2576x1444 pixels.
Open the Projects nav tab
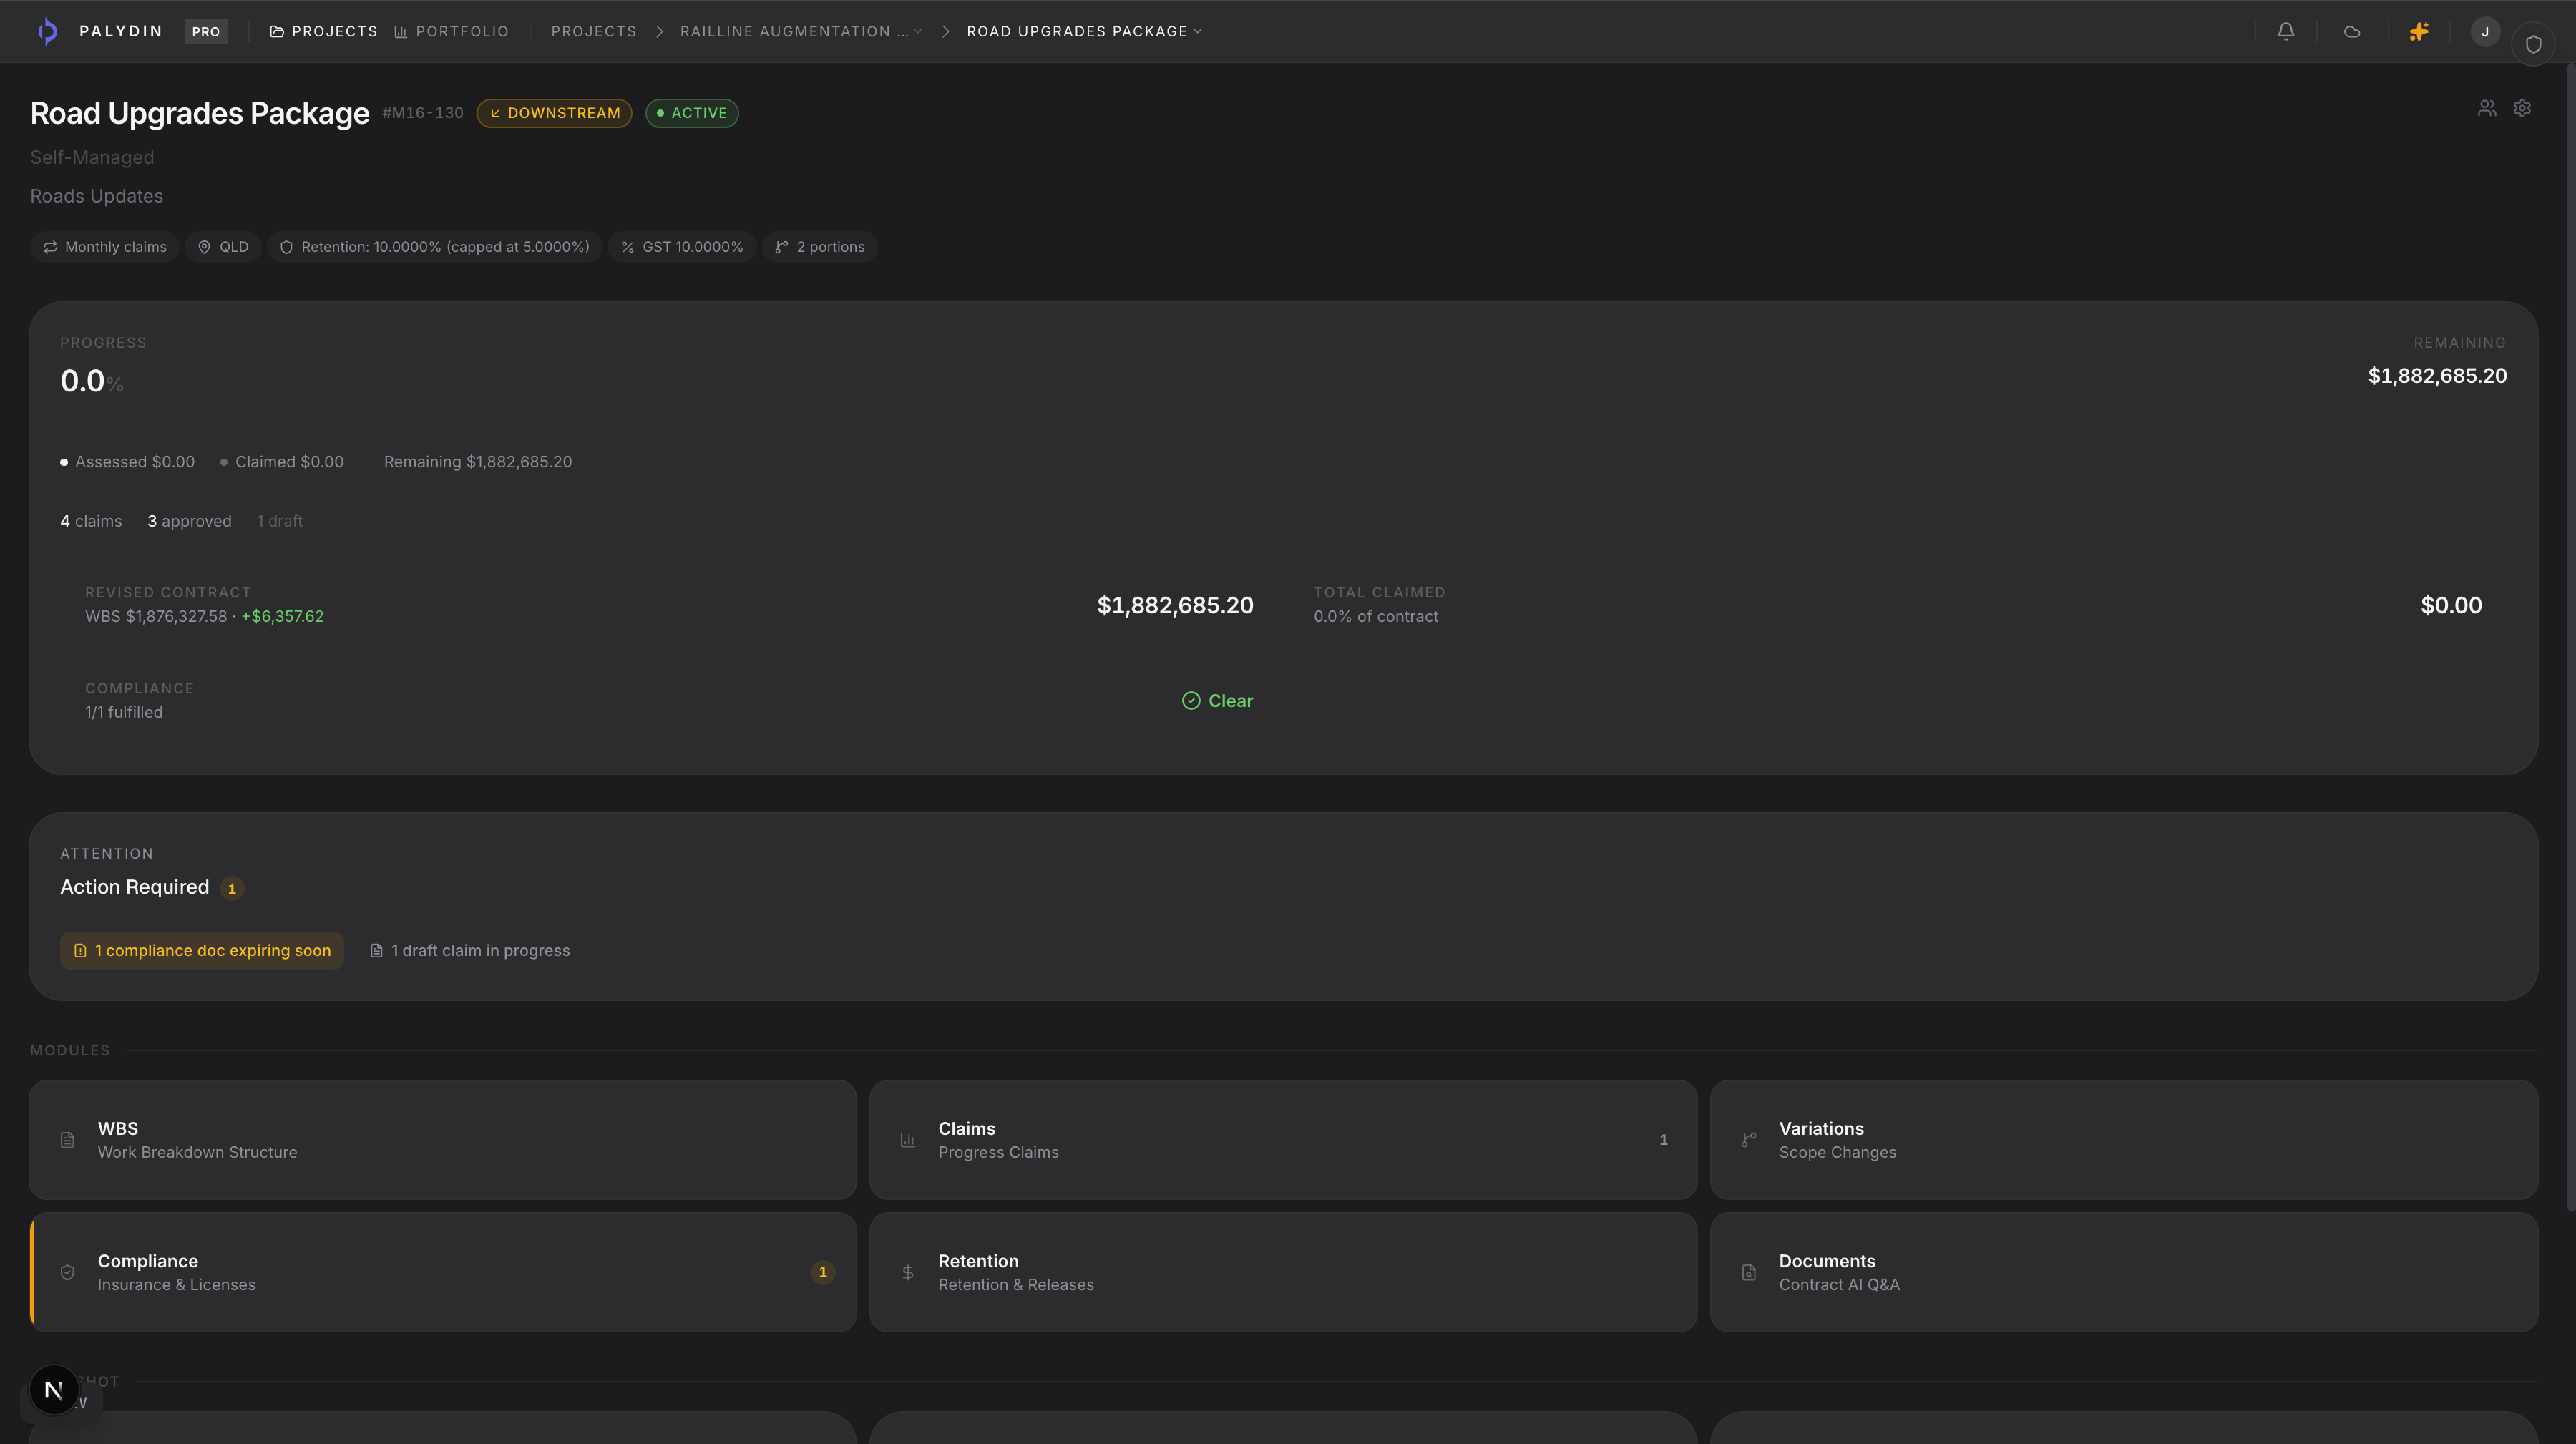coord(323,32)
